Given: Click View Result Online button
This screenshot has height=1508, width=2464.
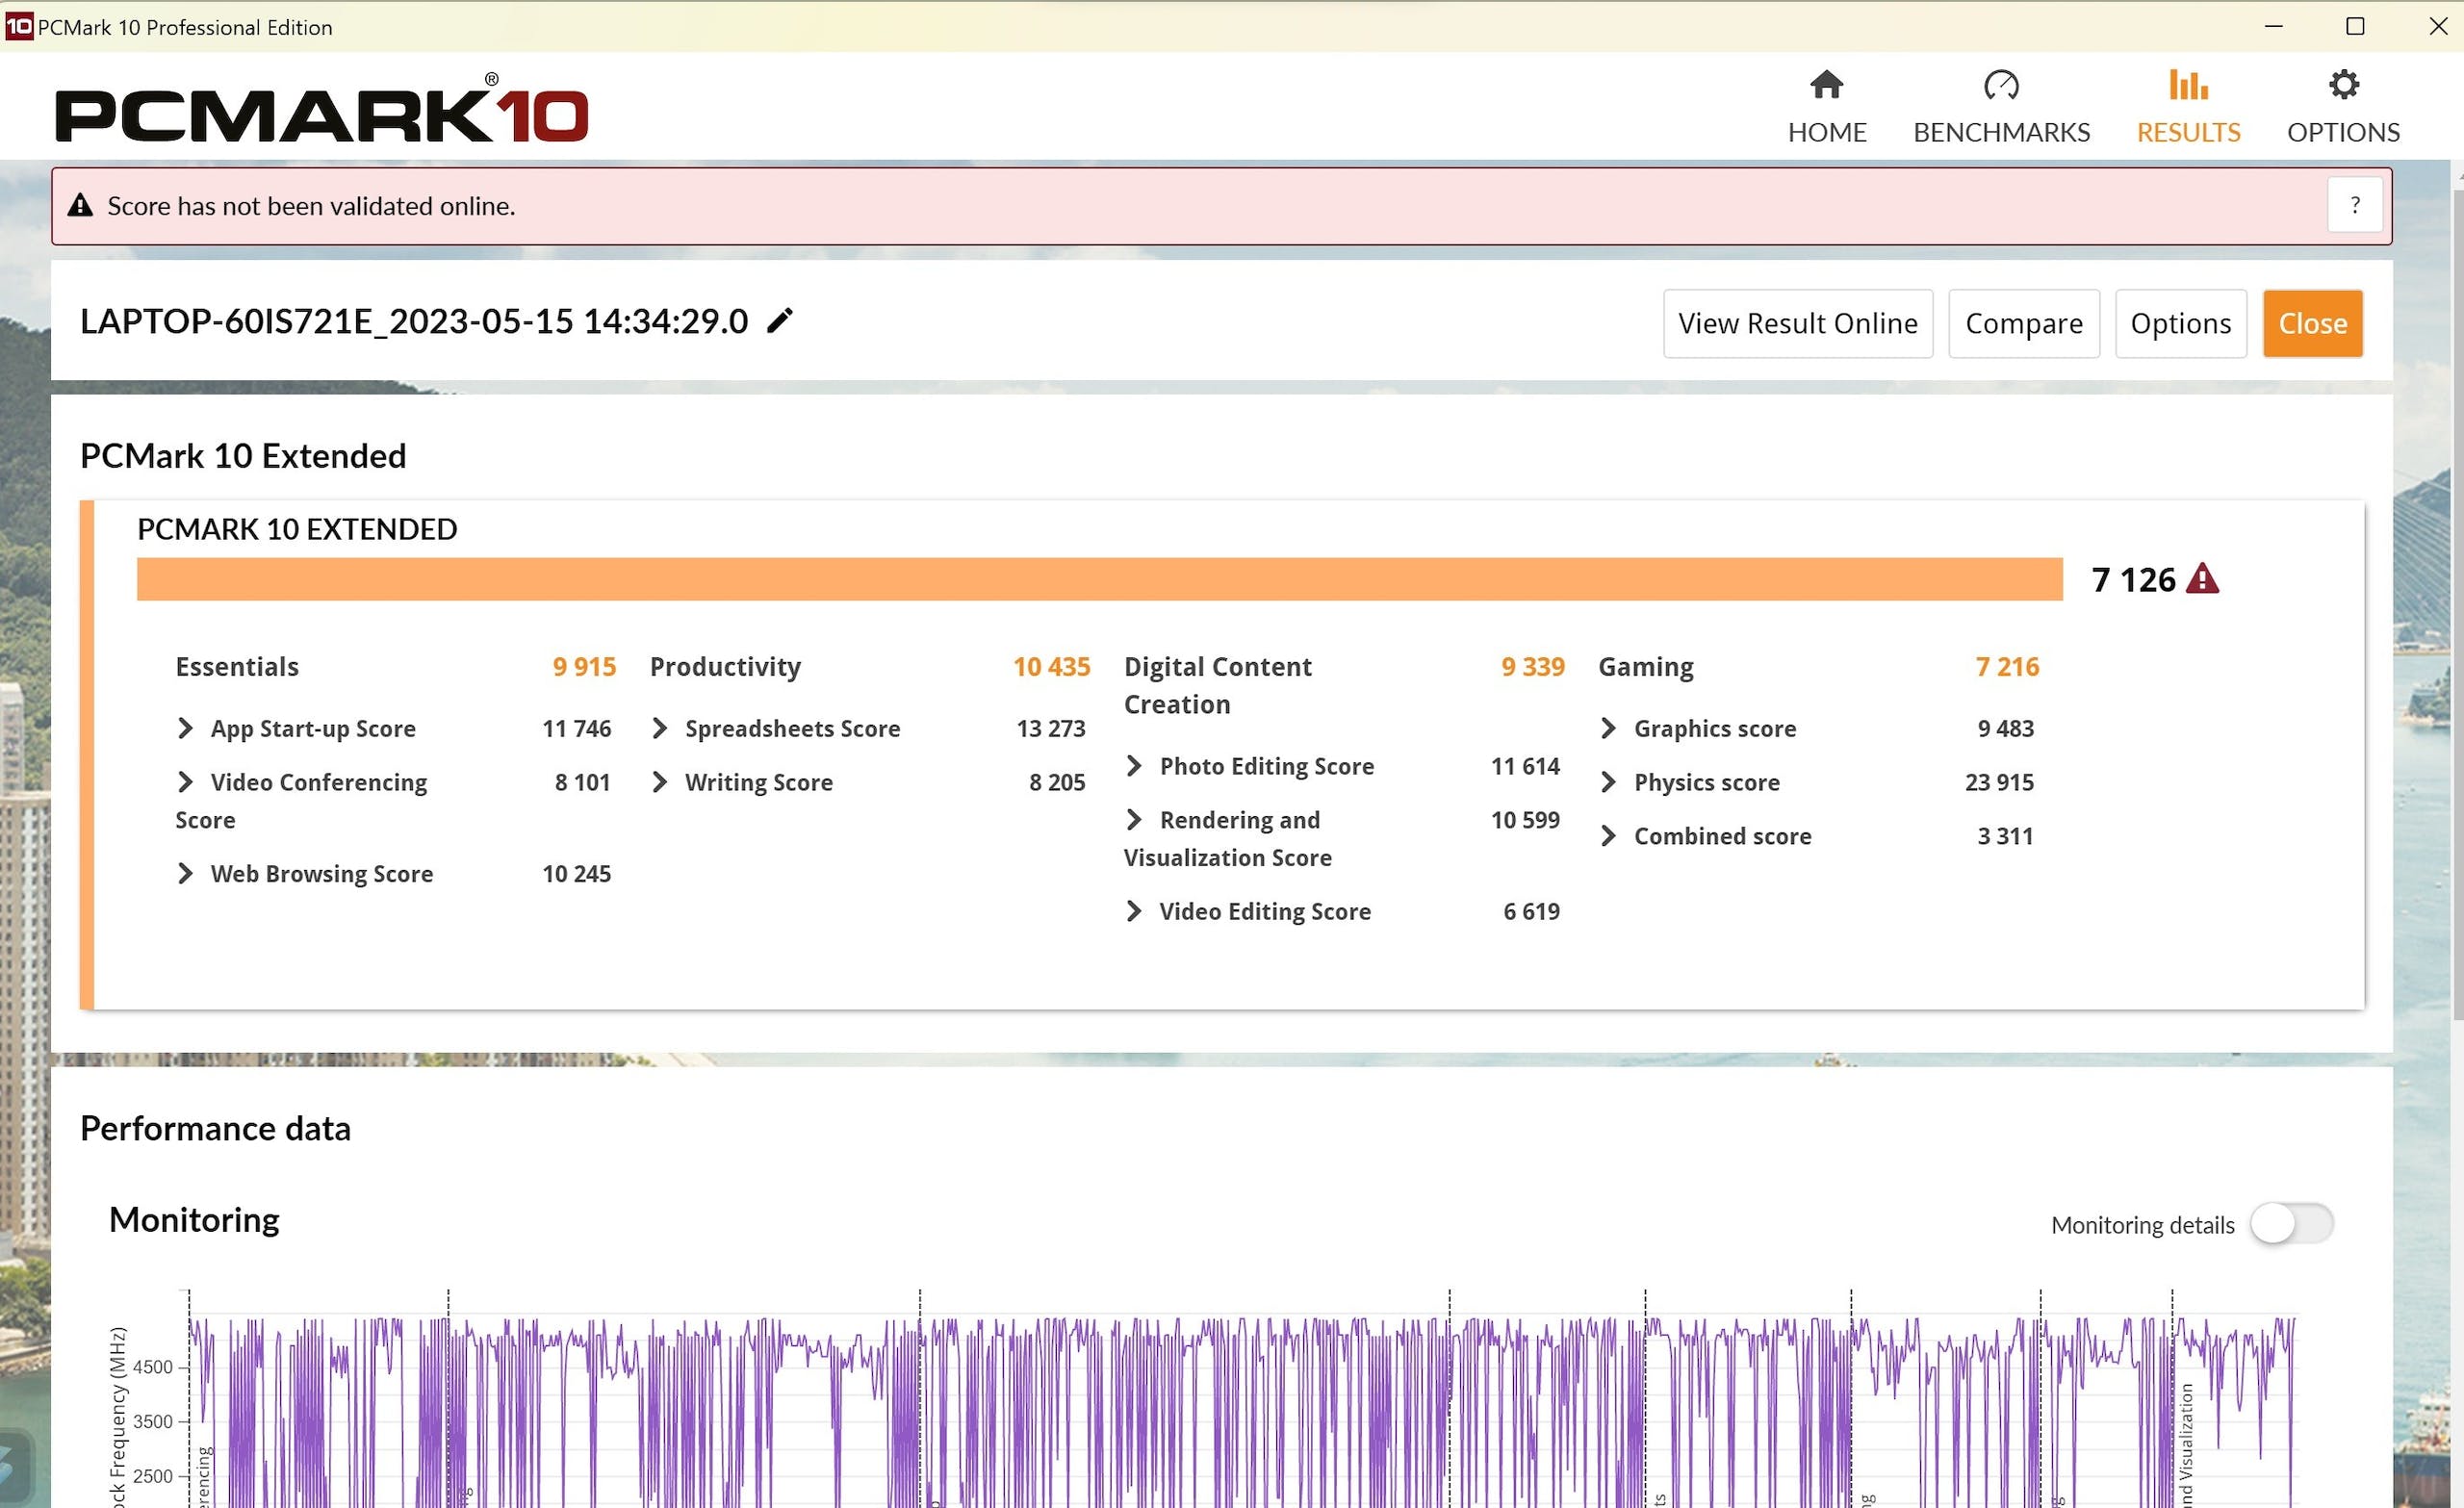Looking at the screenshot, I should (1797, 323).
